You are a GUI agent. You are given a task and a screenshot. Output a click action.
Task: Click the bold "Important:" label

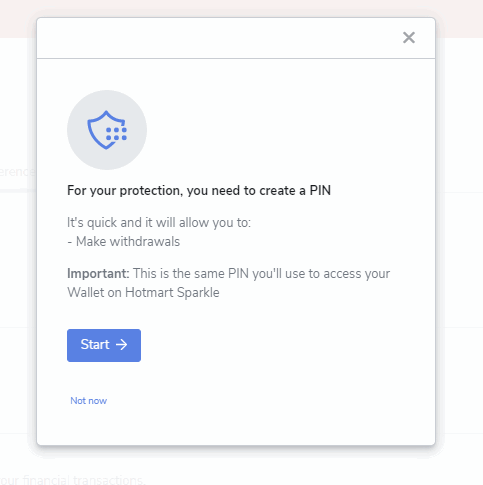[98, 274]
